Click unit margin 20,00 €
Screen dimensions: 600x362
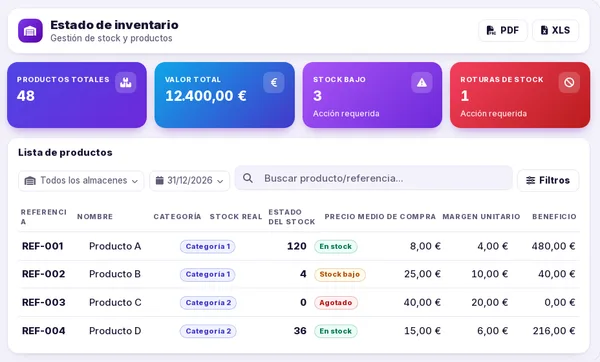pos(490,302)
